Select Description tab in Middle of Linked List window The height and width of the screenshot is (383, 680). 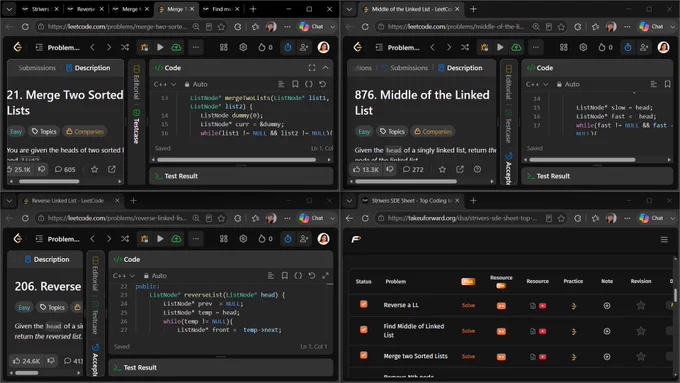460,68
